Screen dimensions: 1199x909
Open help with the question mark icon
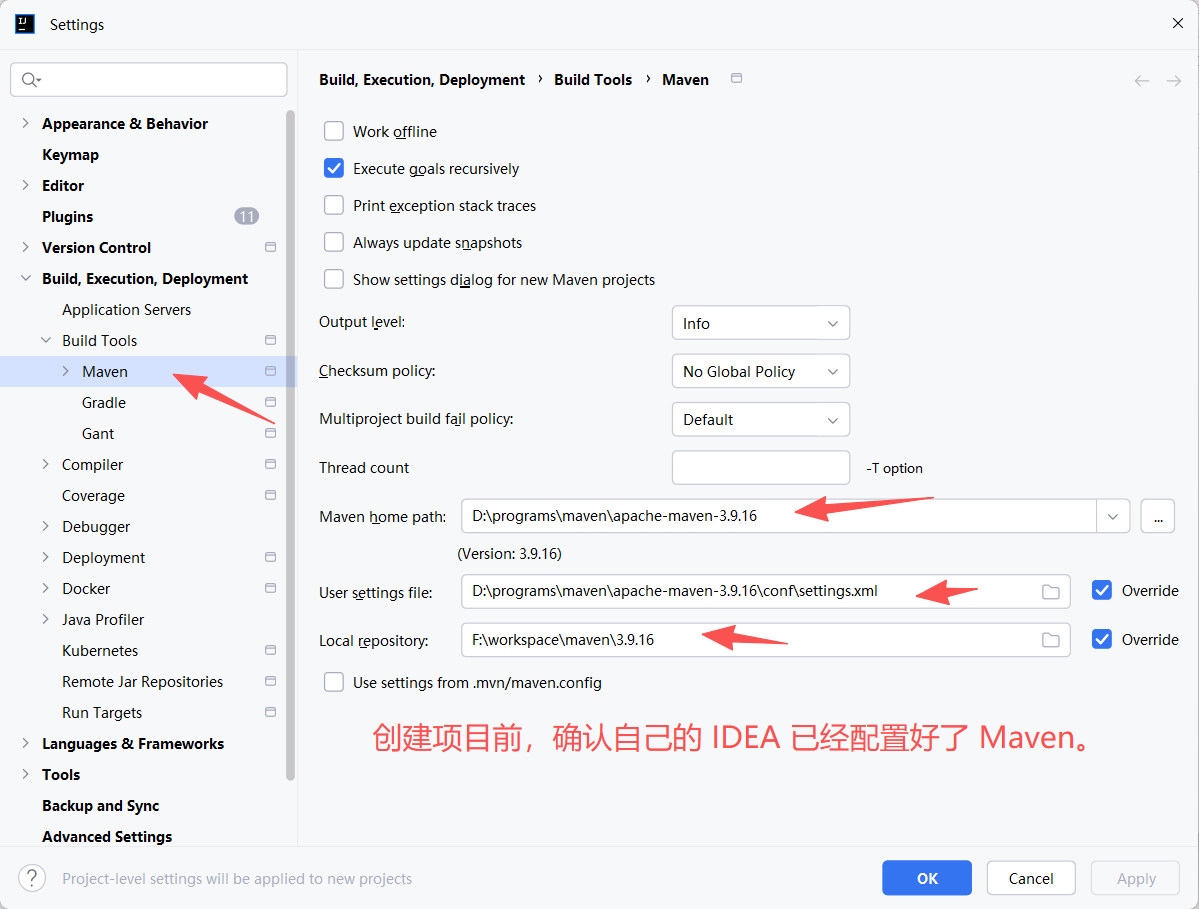[x=31, y=878]
